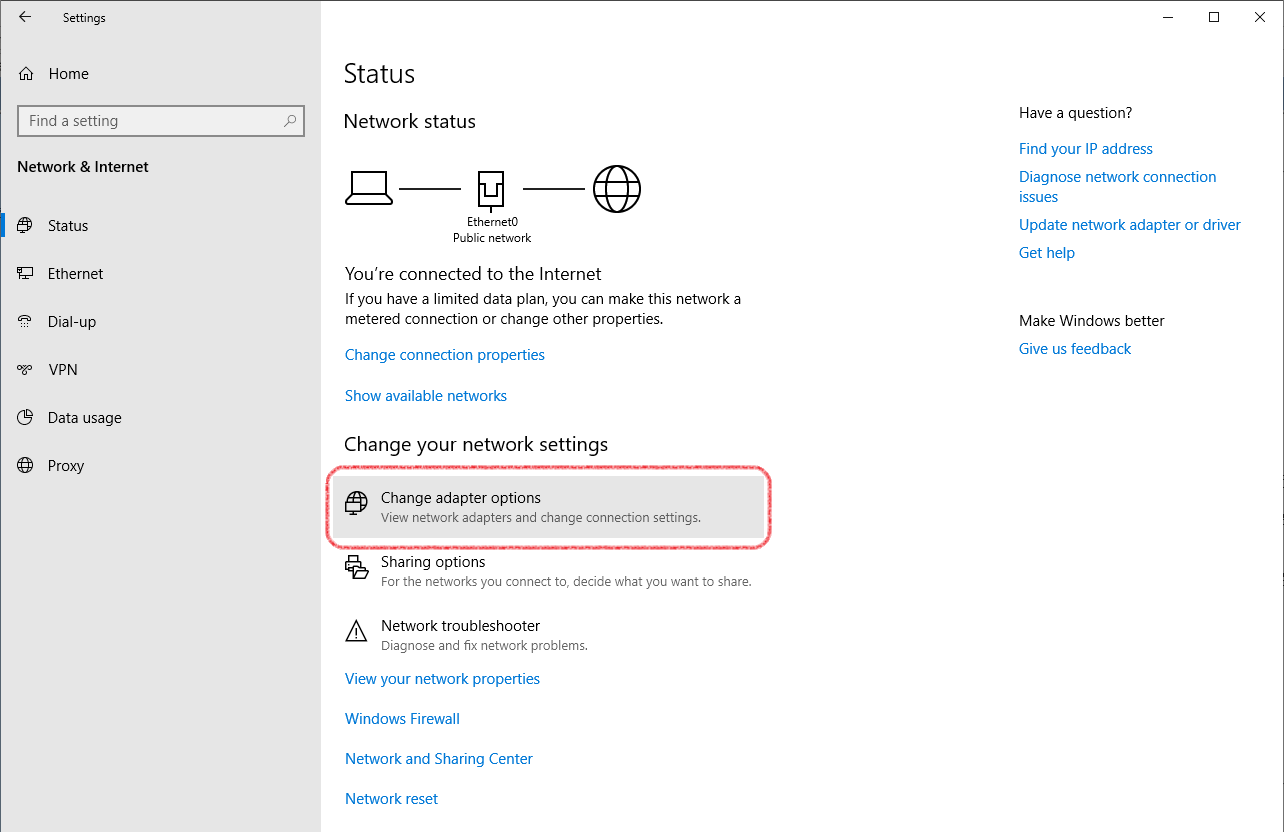Click the VPN icon in sidebar
This screenshot has width=1284, height=832.
pyautogui.click(x=26, y=370)
